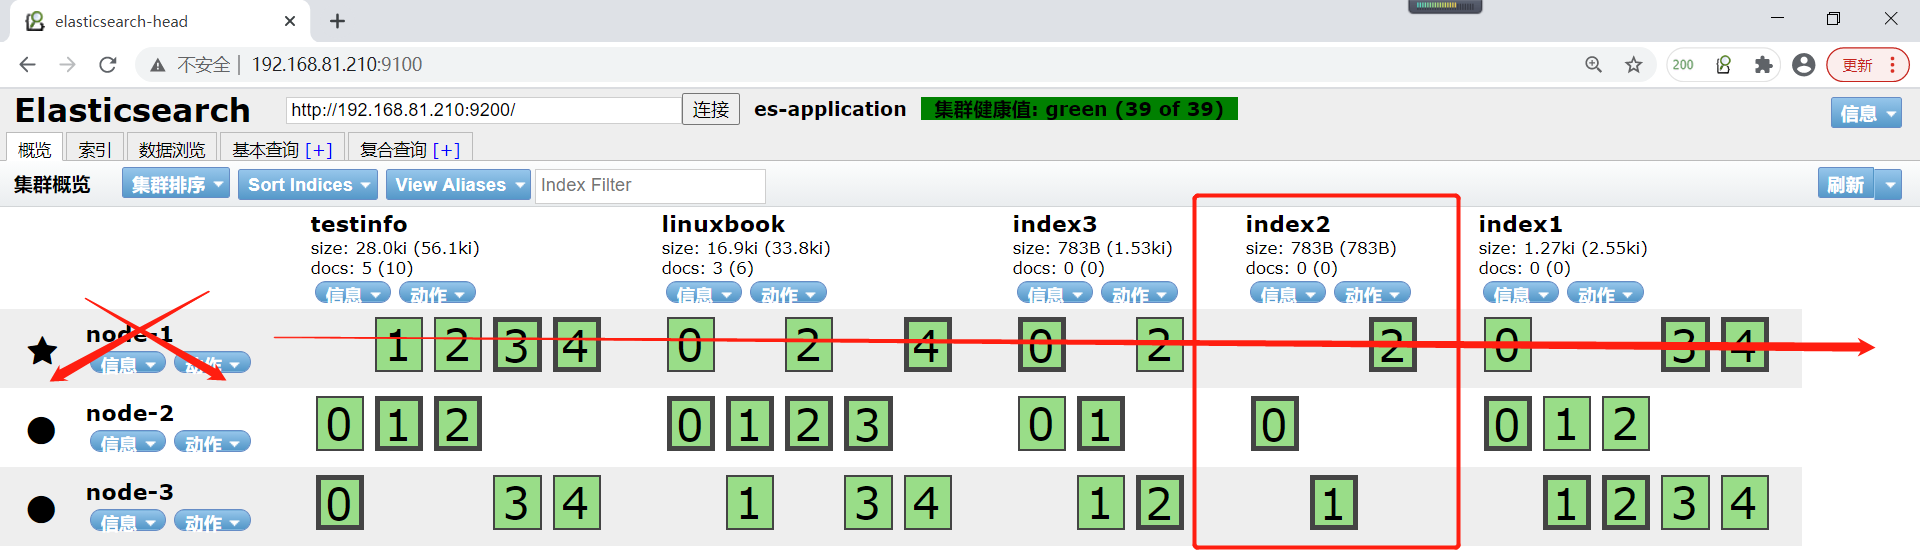
Task: Open the index2 信息 dropdown
Action: tap(1288, 294)
